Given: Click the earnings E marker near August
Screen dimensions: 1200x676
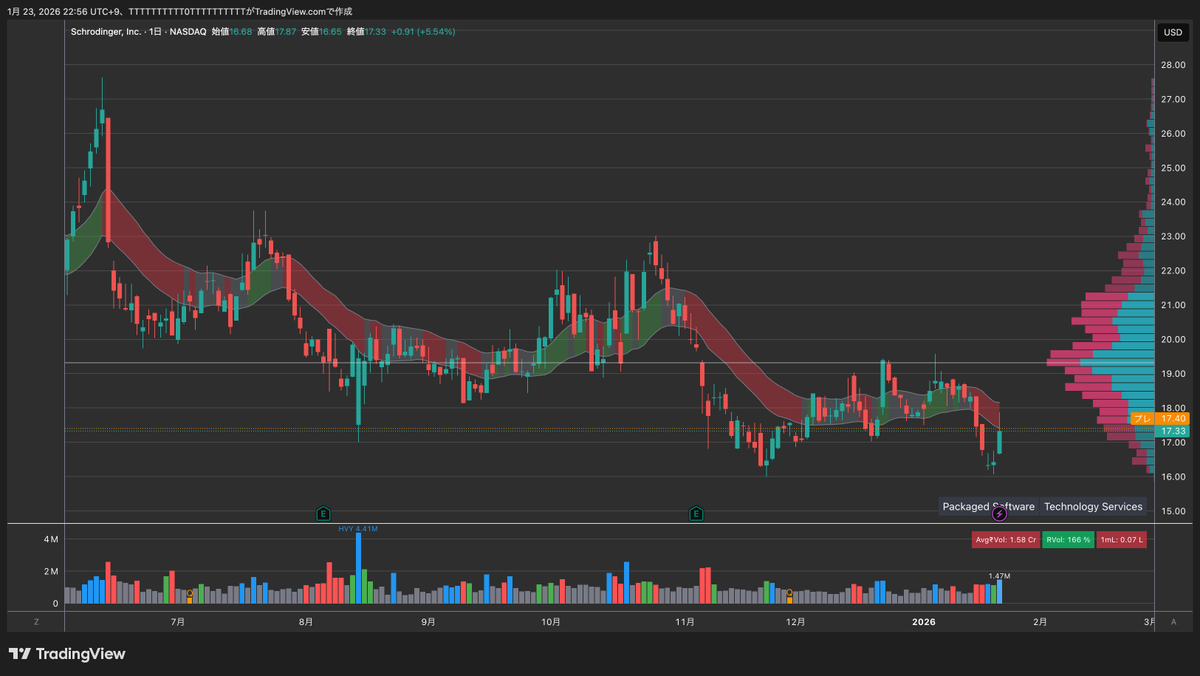Looking at the screenshot, I should [x=323, y=513].
